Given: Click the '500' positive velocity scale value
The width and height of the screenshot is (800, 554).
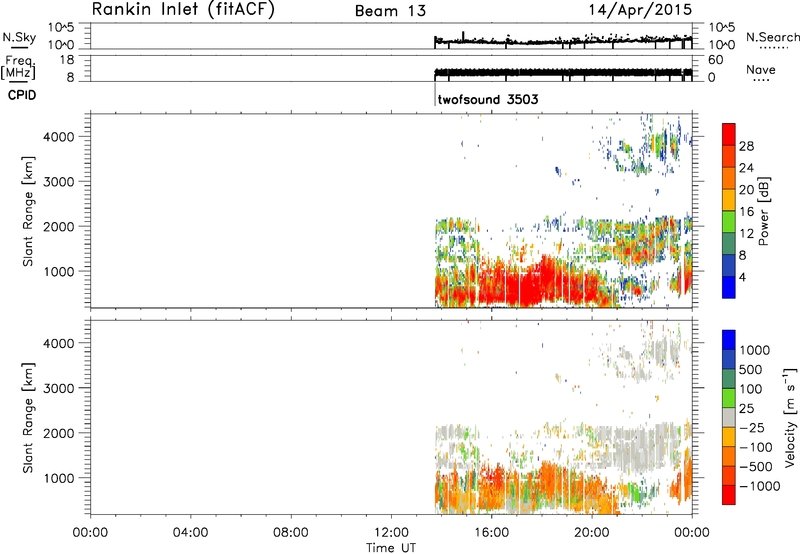Looking at the screenshot, I should (x=751, y=370).
